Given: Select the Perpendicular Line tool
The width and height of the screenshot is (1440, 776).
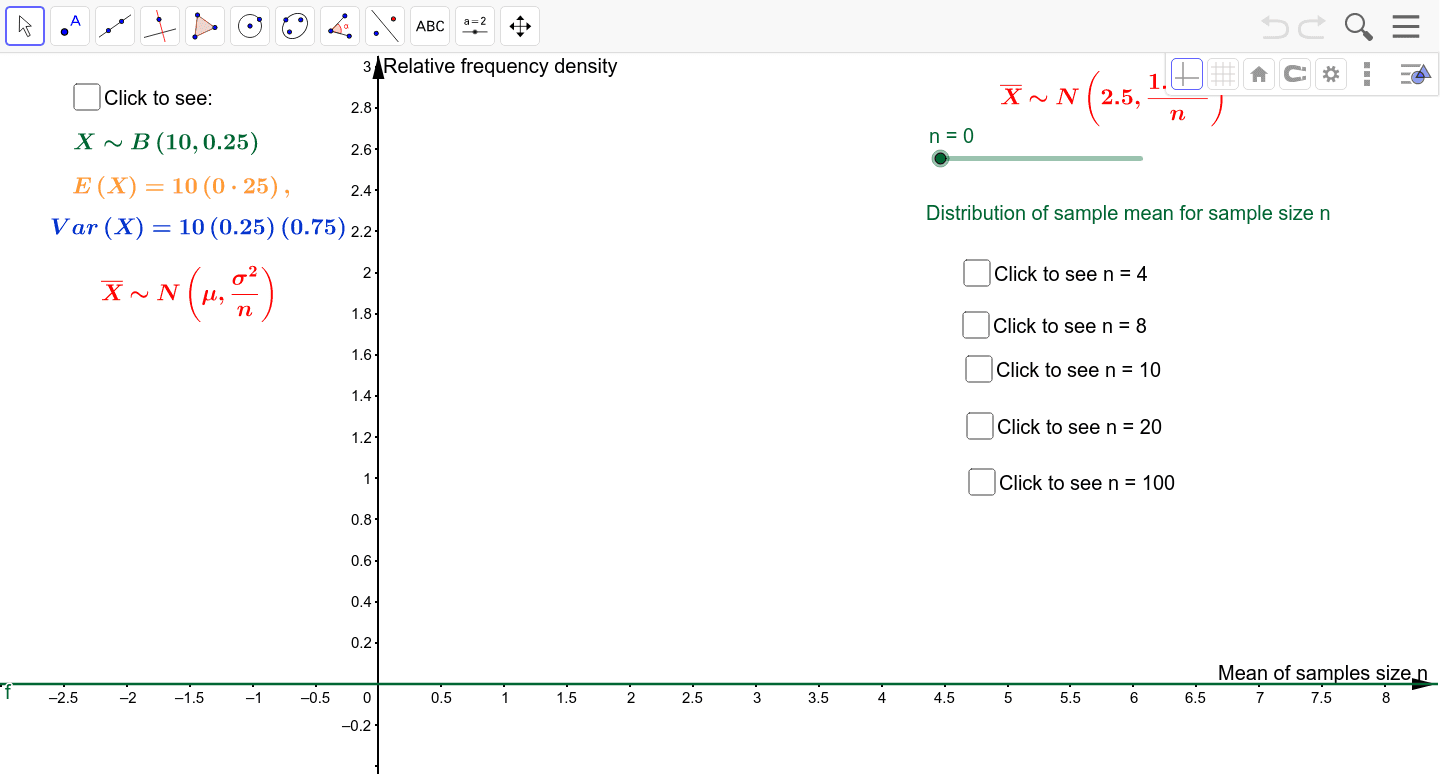Looking at the screenshot, I should coord(160,26).
